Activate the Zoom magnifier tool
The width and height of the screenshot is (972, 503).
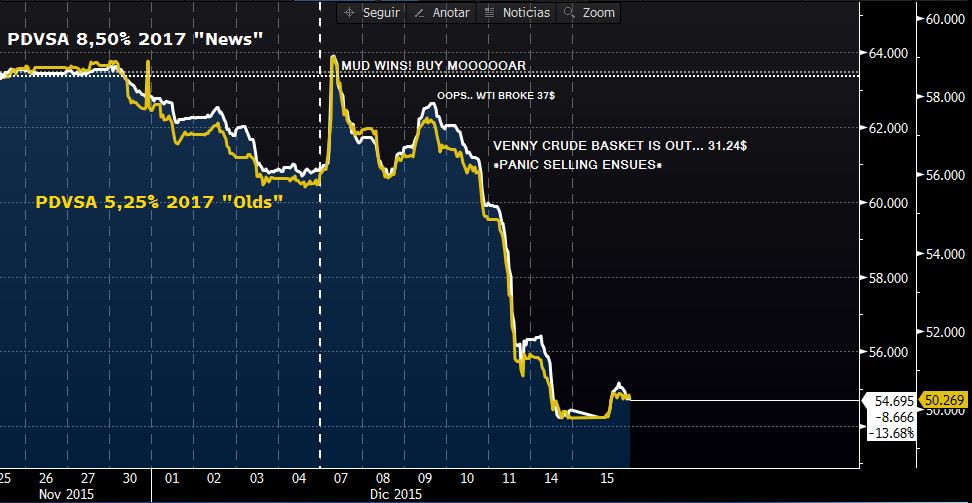click(590, 13)
